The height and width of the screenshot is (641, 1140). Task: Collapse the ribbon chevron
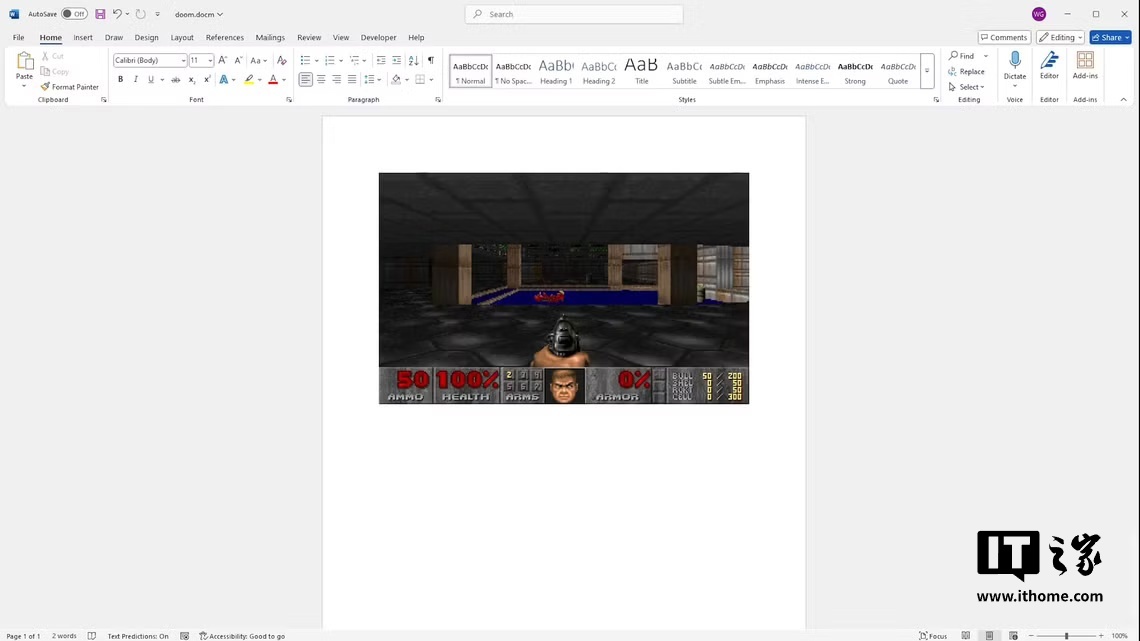click(x=1123, y=100)
